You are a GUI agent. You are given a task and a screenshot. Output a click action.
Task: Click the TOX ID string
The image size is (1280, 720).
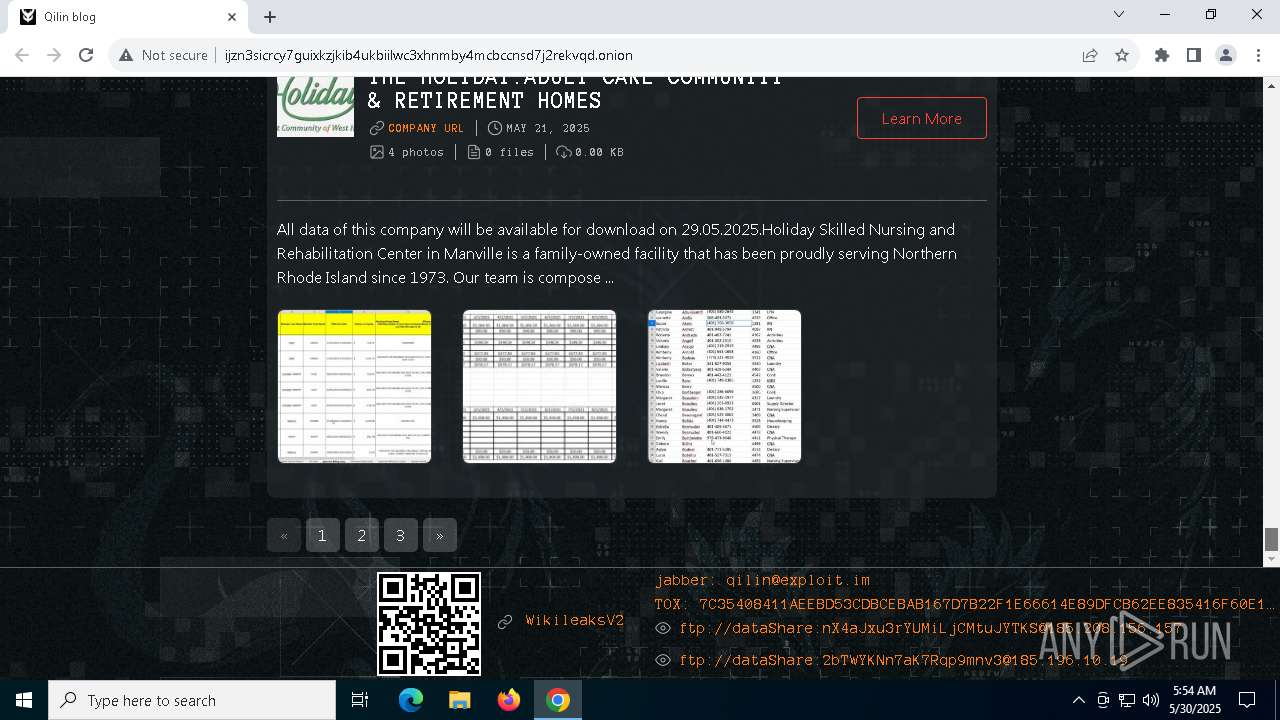pyautogui.click(x=964, y=604)
